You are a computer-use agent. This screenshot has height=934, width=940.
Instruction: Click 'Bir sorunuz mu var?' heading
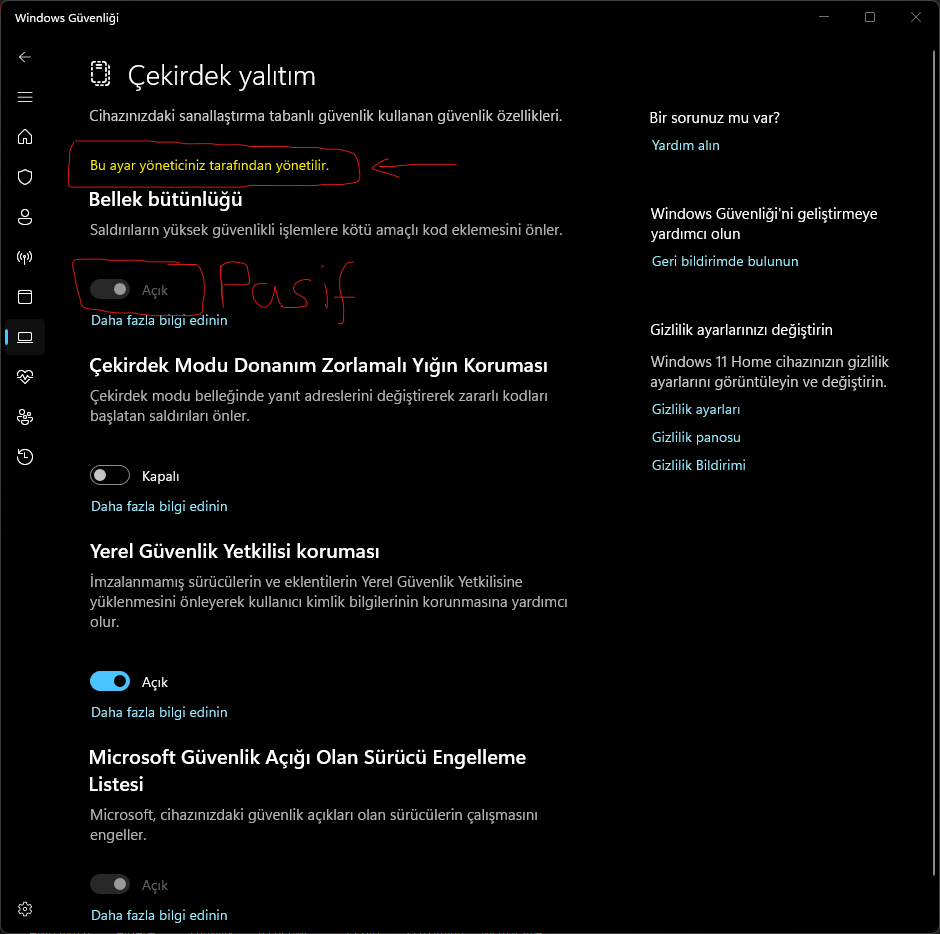point(714,118)
